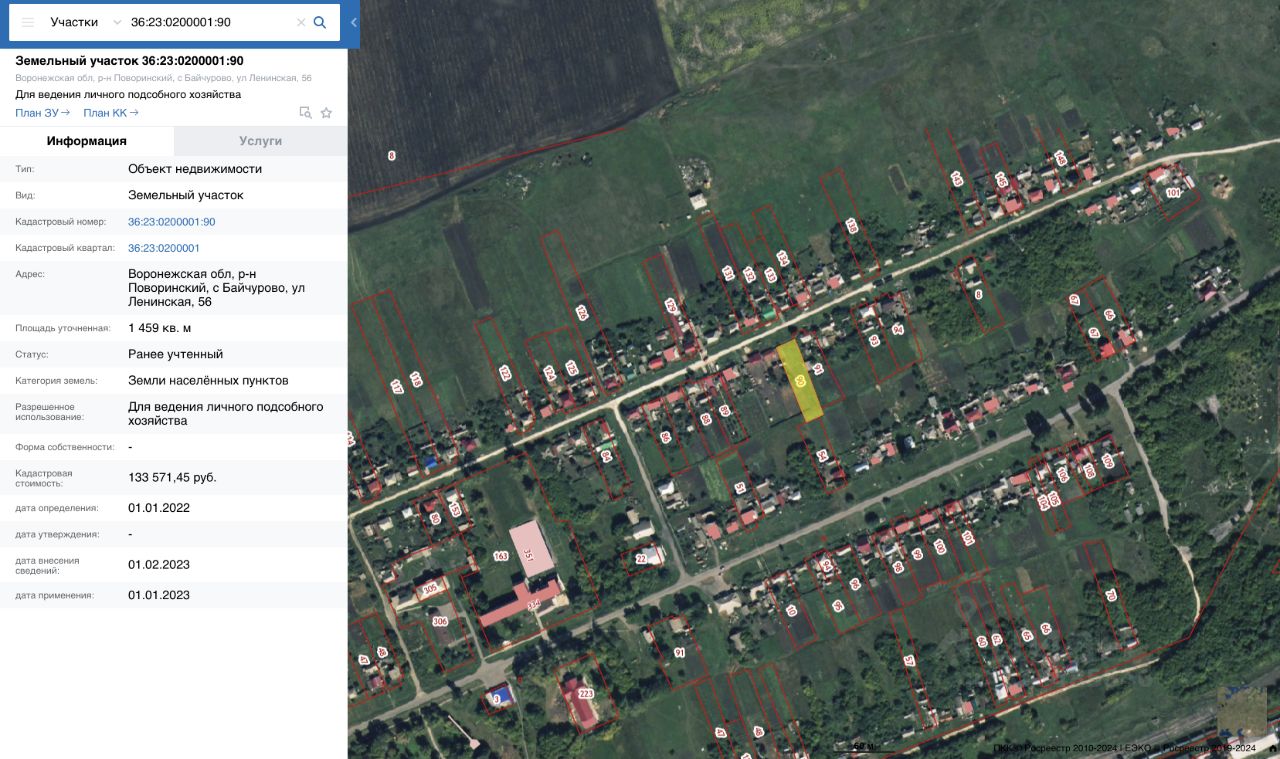Follow the cadastral number link 36:23:0200001:90
This screenshot has height=759, width=1280.
click(172, 222)
